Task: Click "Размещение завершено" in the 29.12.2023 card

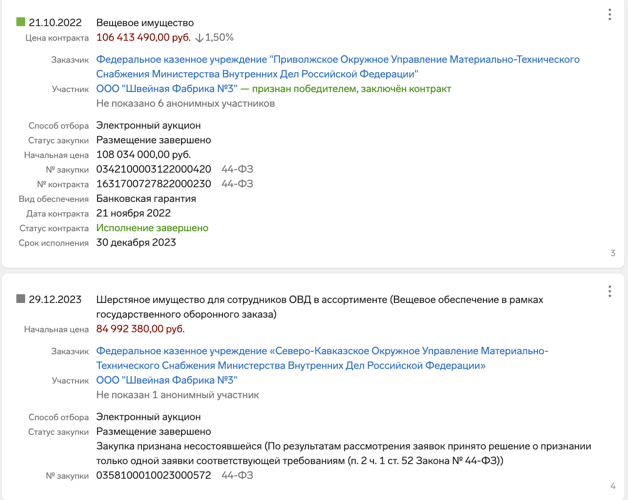Action: point(153,431)
